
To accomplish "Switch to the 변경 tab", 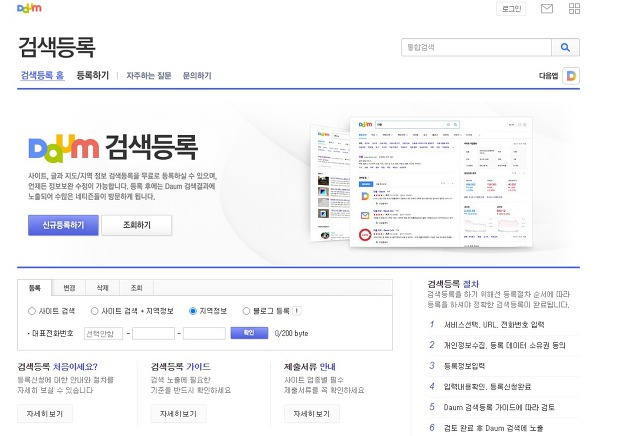I will [x=69, y=288].
